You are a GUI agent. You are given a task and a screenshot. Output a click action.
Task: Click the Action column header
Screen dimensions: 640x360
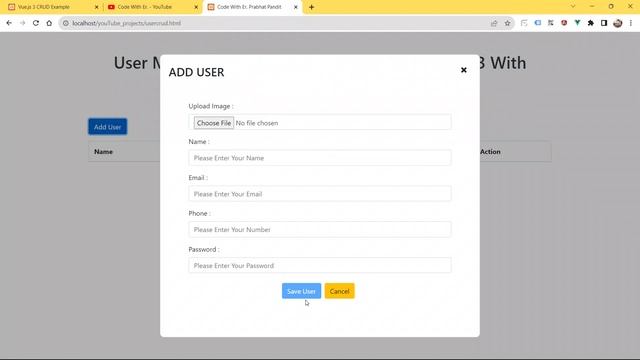pos(490,151)
